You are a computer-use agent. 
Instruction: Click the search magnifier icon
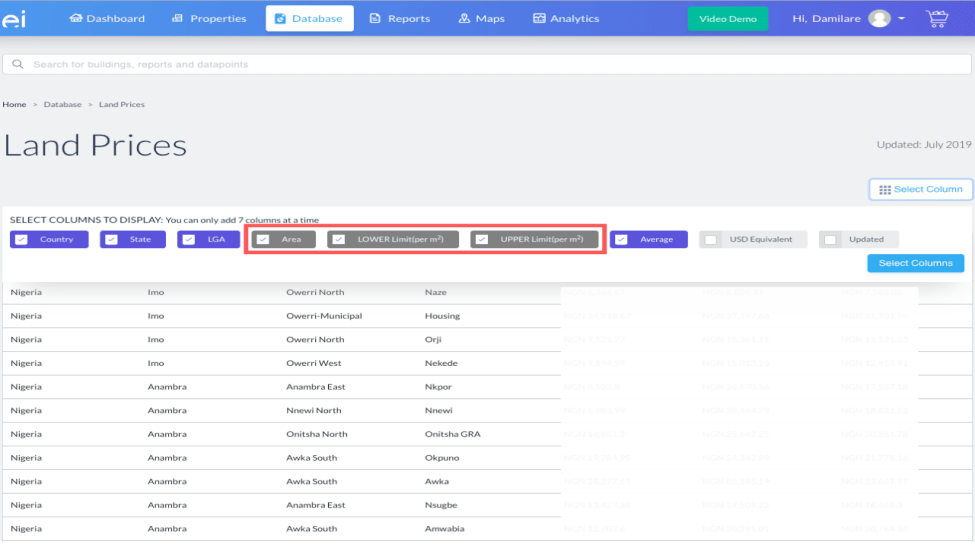pyautogui.click(x=17, y=64)
